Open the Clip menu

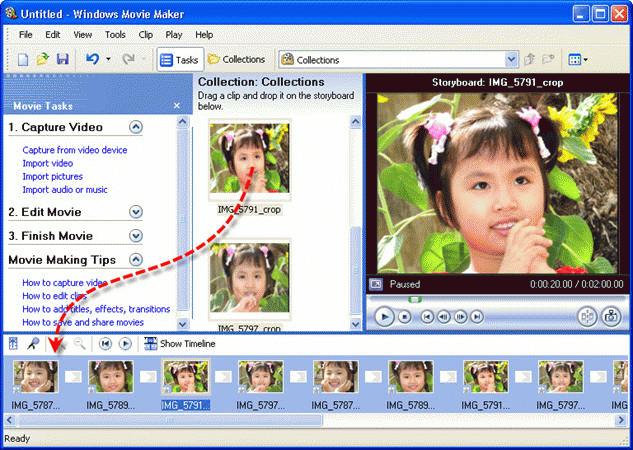tap(146, 34)
